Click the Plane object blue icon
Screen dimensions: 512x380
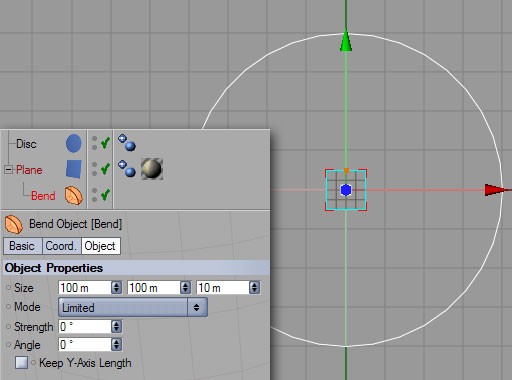[74, 169]
